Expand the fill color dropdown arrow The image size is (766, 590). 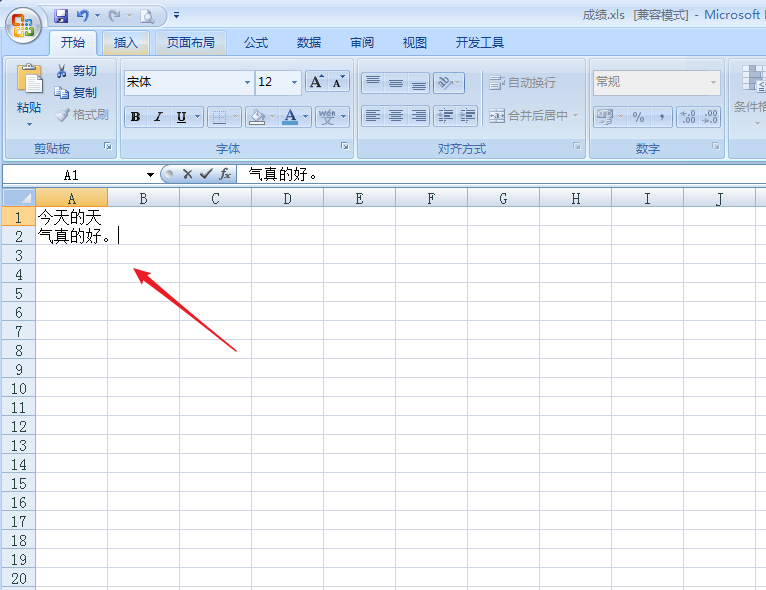click(273, 117)
